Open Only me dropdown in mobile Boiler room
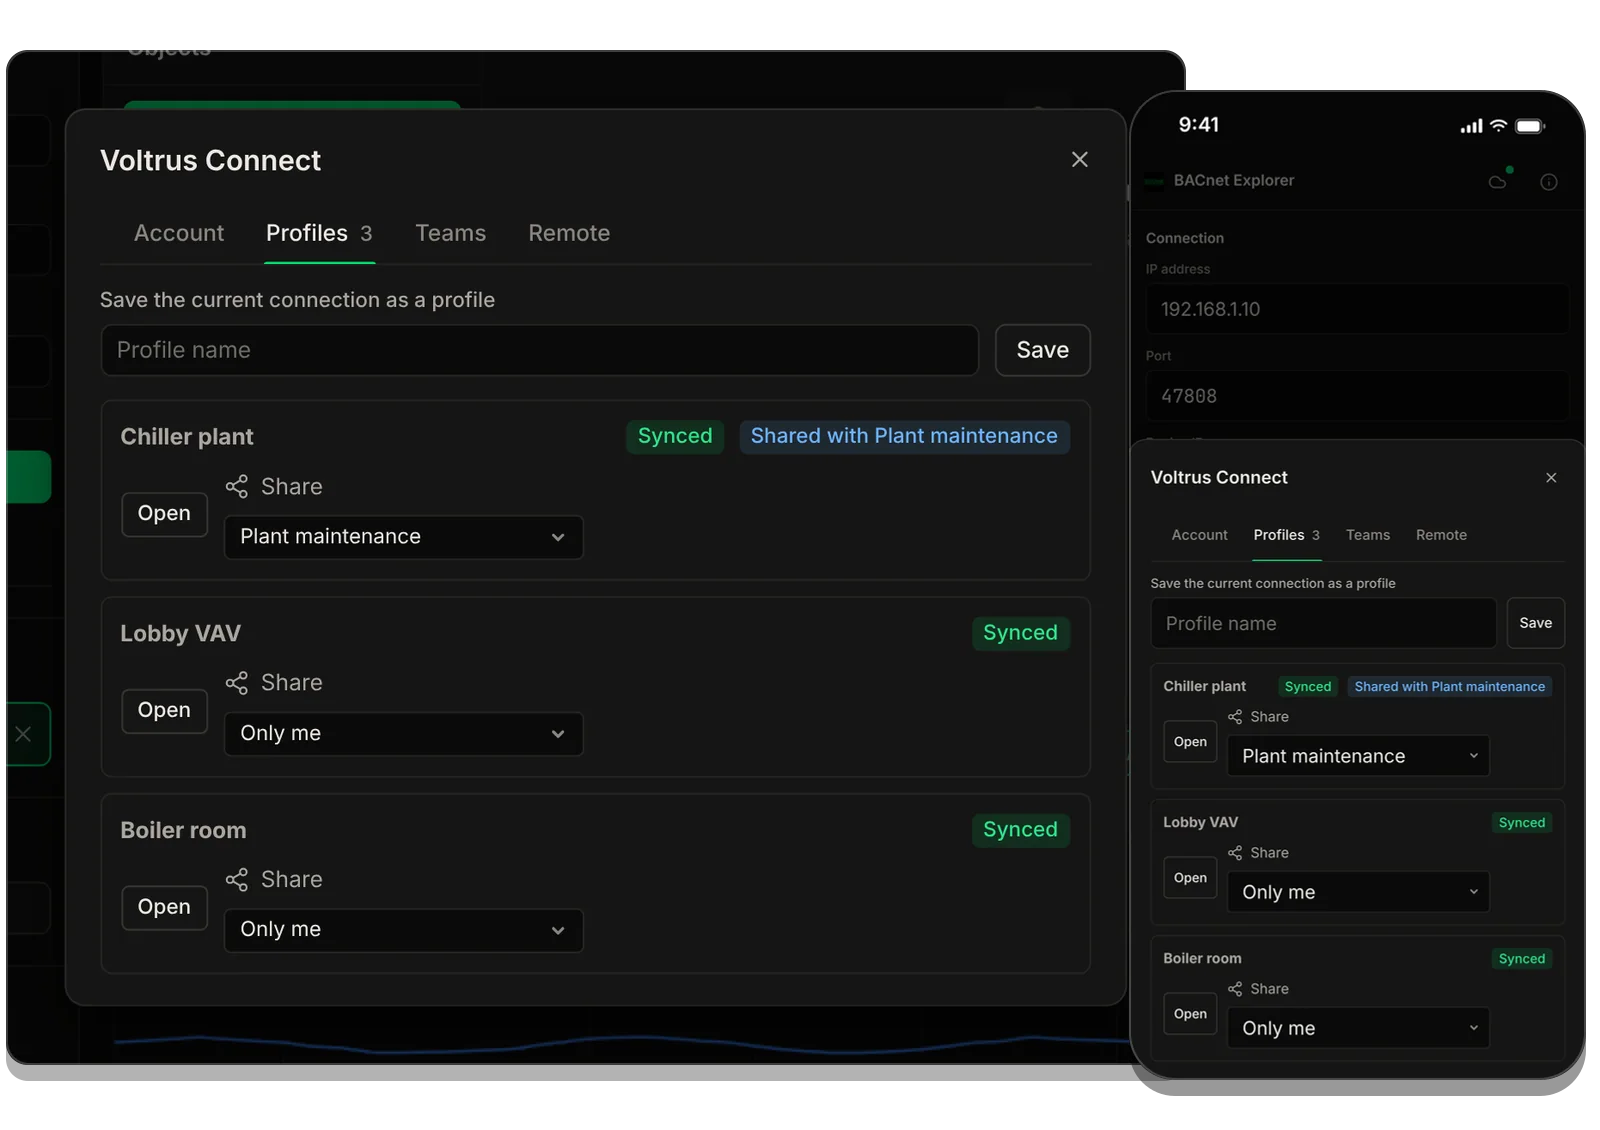This screenshot has height=1130, width=1600. coord(1358,1028)
